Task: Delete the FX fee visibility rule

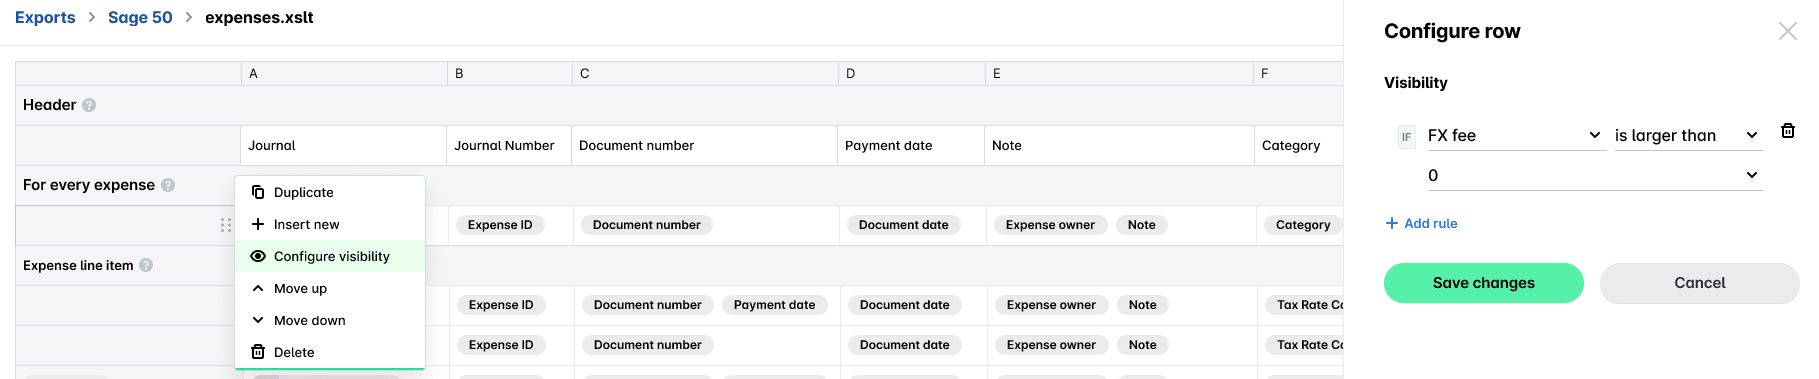Action: 1788,131
